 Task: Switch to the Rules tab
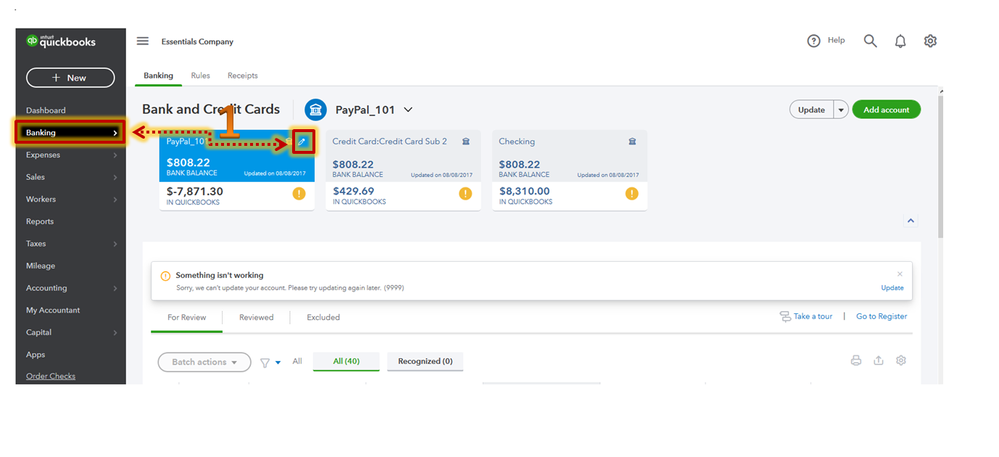click(x=200, y=75)
